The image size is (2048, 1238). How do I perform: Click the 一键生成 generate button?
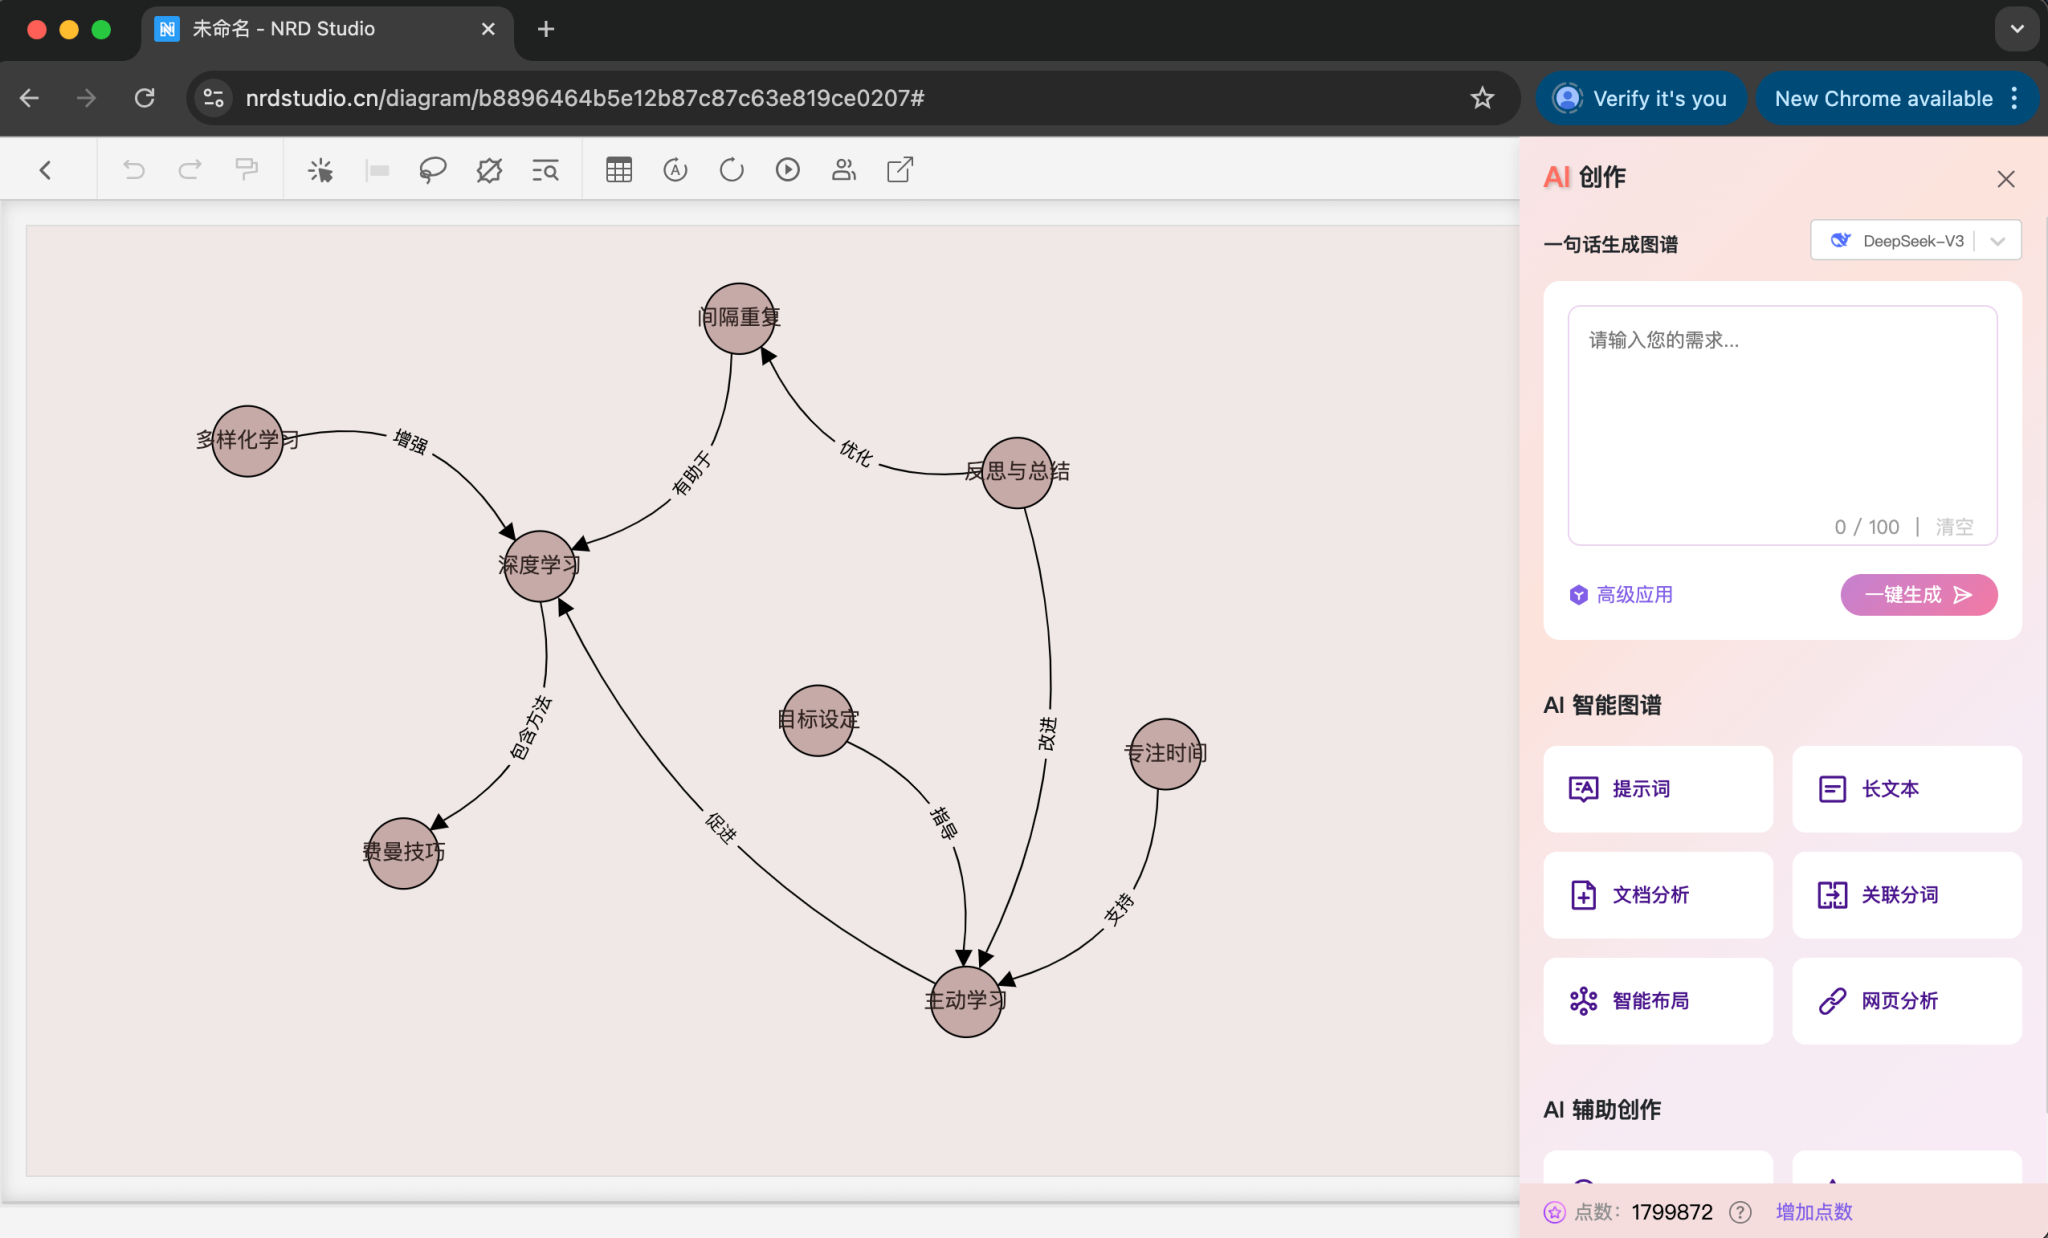pyautogui.click(x=1918, y=595)
